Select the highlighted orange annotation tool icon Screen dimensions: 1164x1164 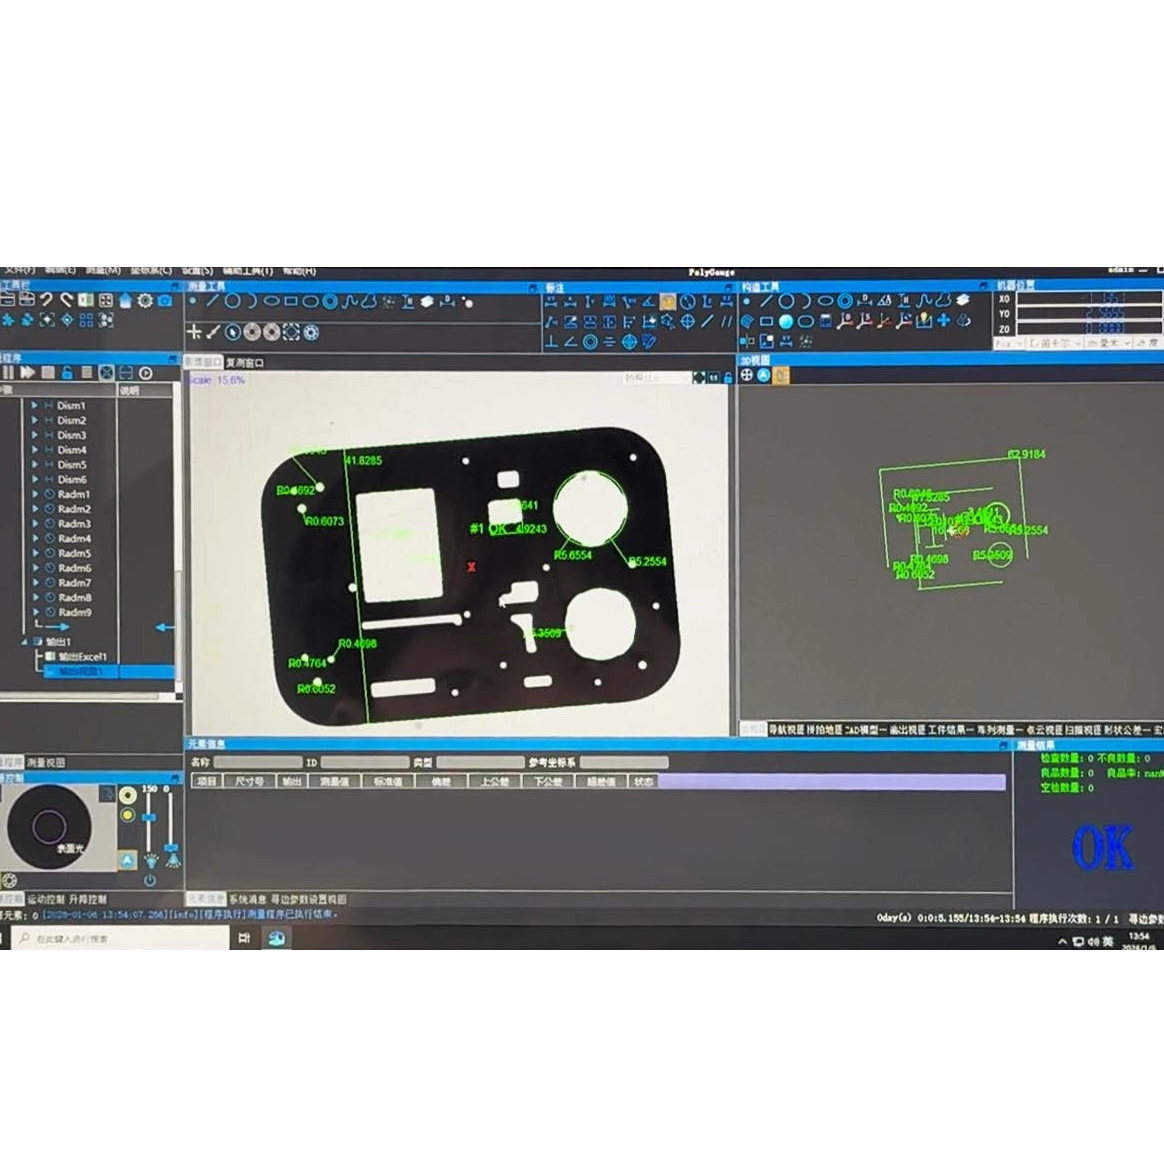tap(667, 302)
